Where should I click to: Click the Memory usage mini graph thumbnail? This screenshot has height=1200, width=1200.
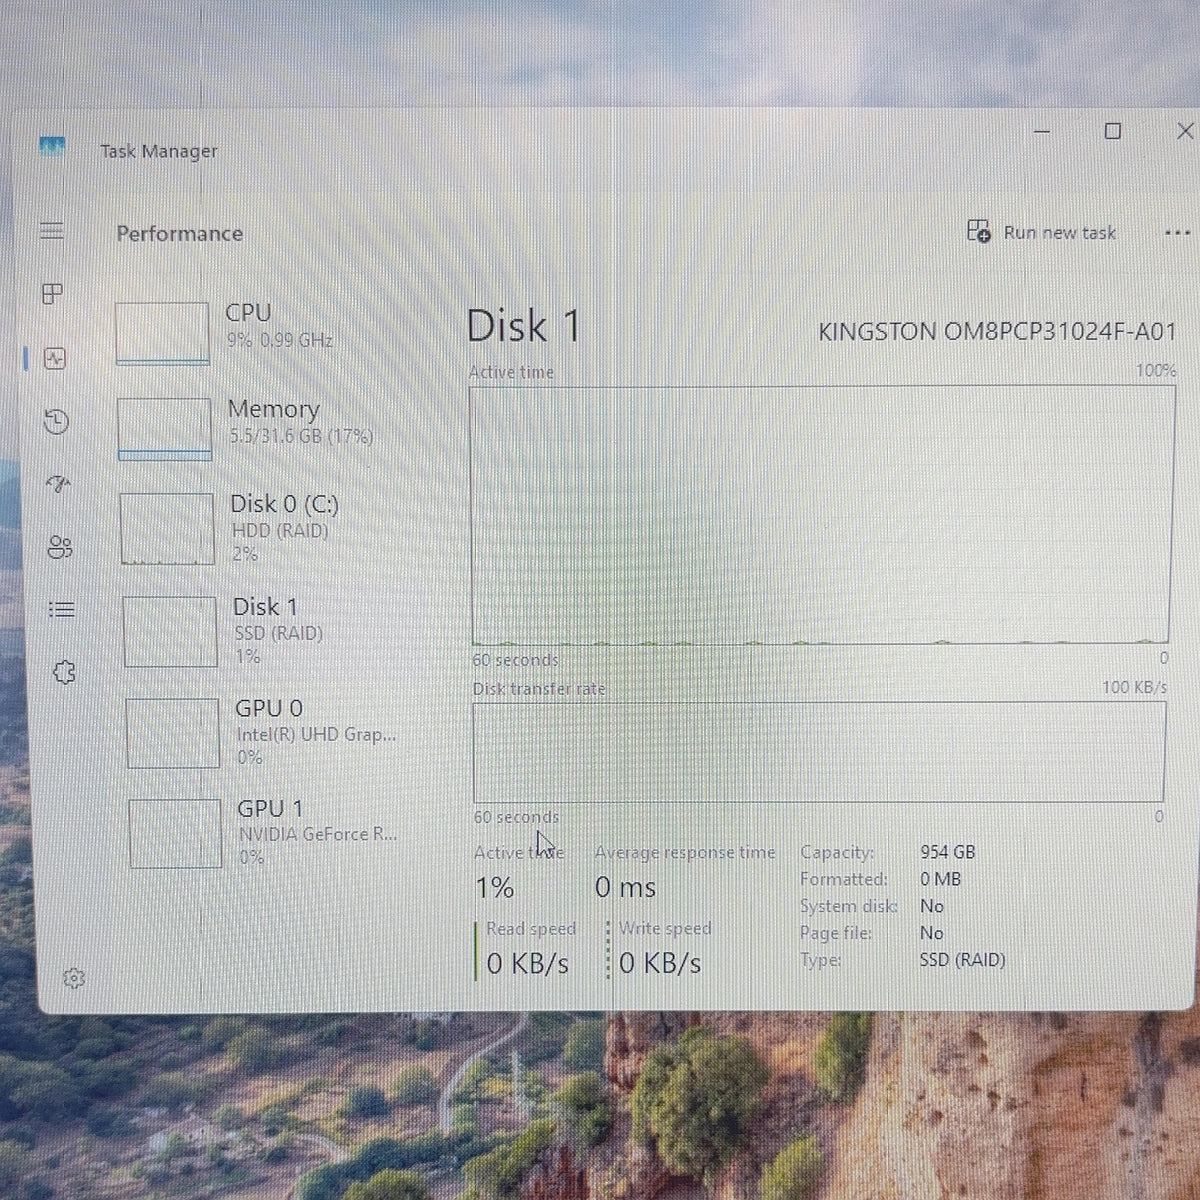pos(165,429)
